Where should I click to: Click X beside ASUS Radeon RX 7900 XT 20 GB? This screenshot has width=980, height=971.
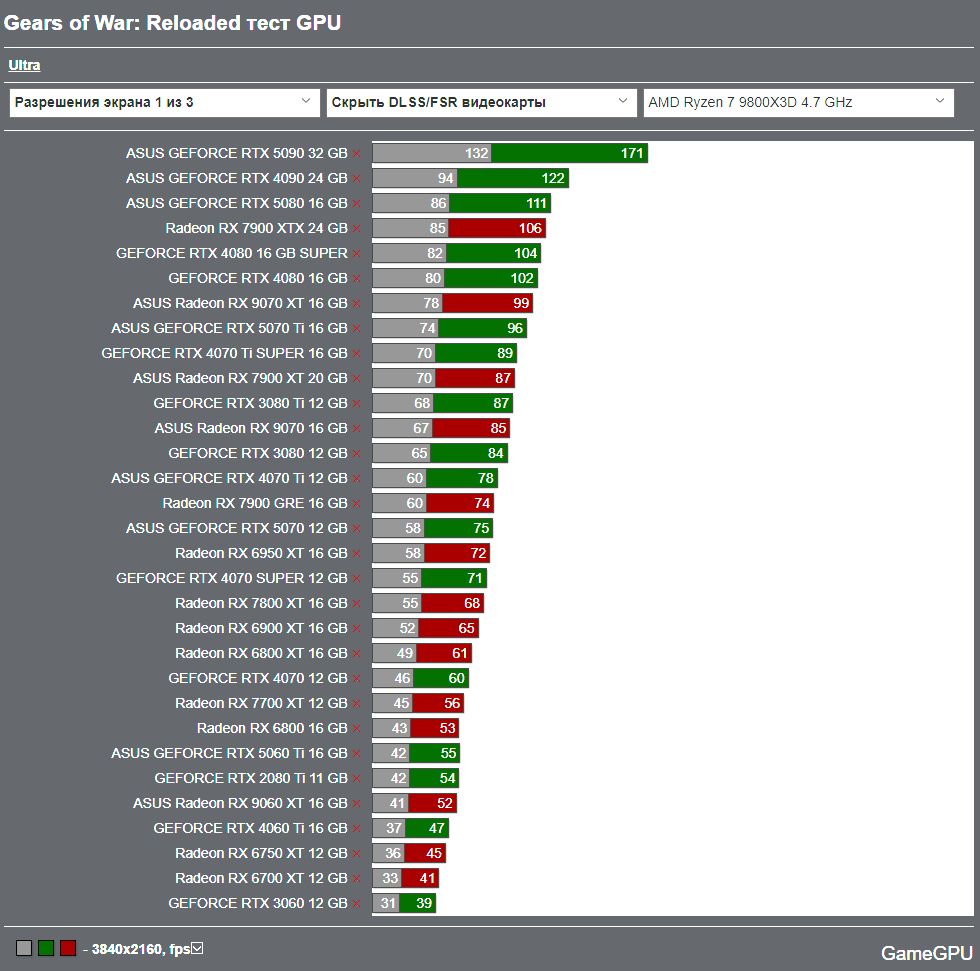click(356, 379)
